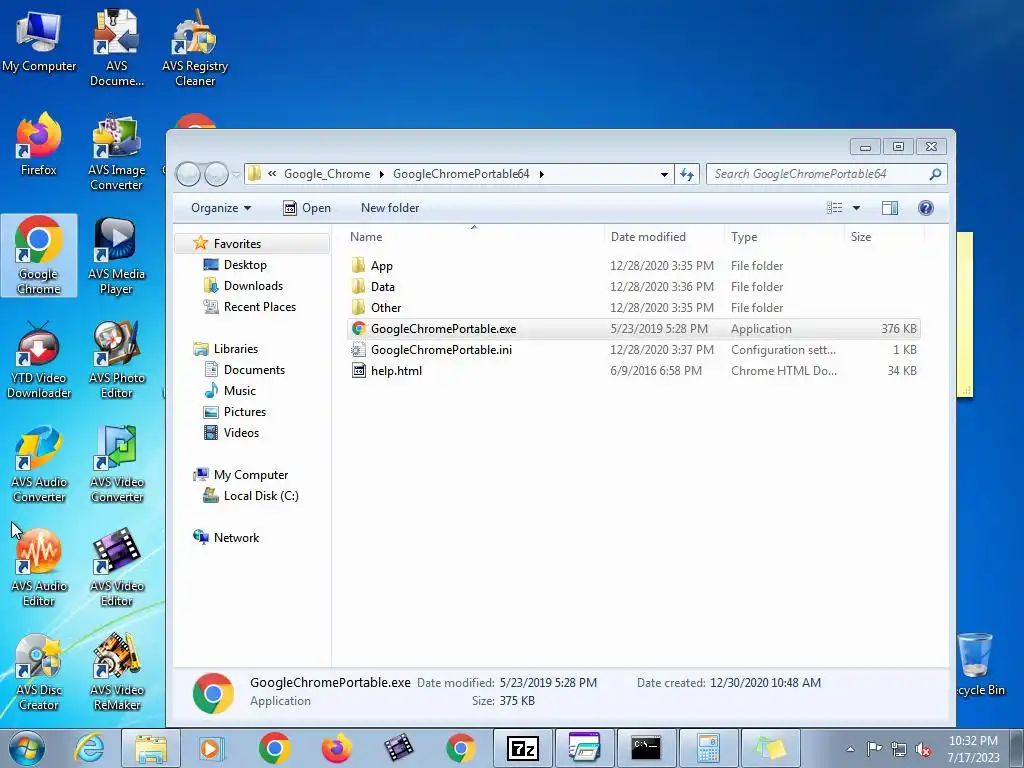Open the Organize dropdown menu

[221, 208]
